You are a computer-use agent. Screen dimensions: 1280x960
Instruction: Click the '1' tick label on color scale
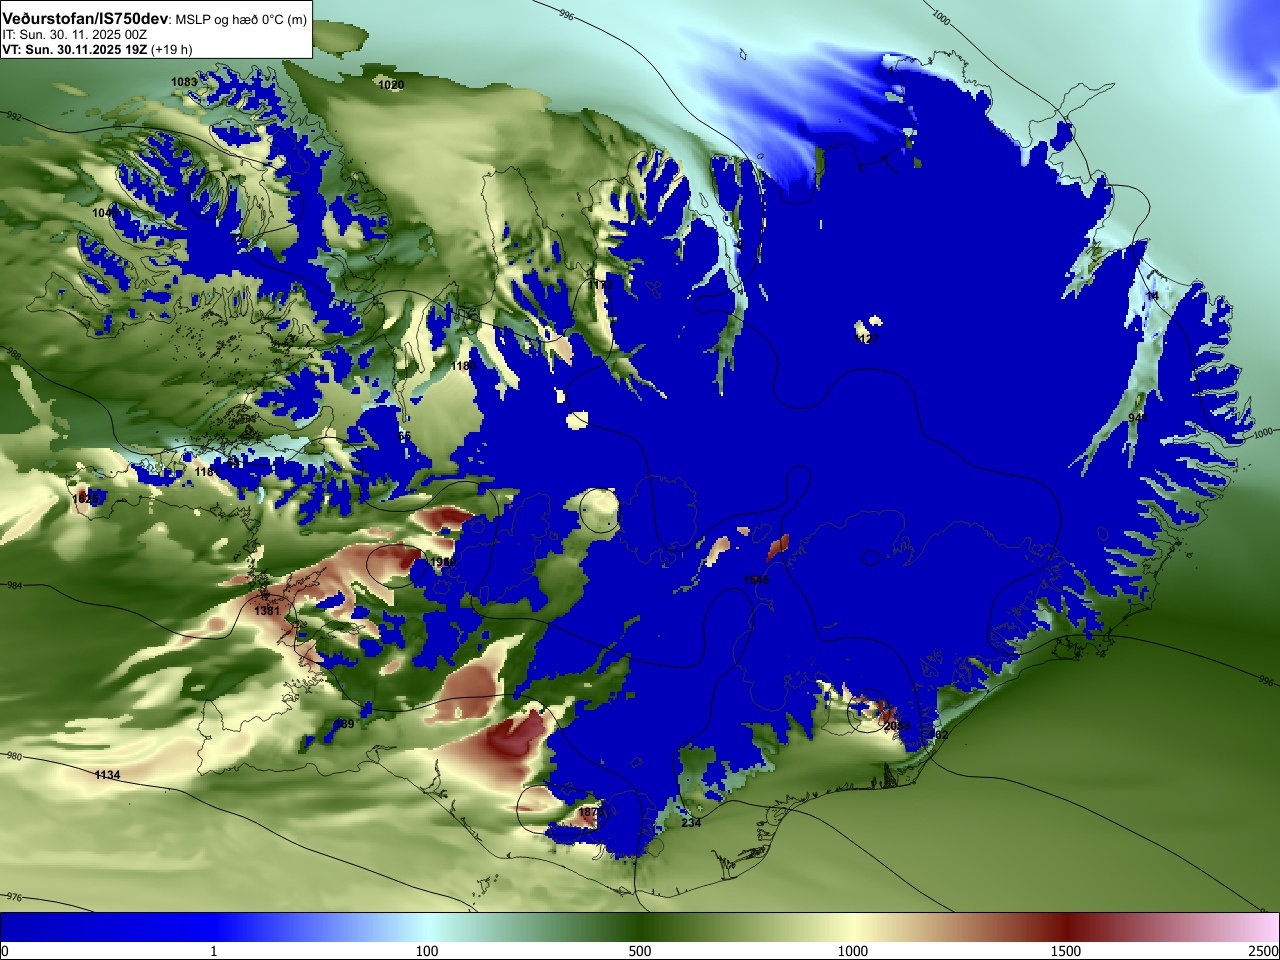[213, 951]
